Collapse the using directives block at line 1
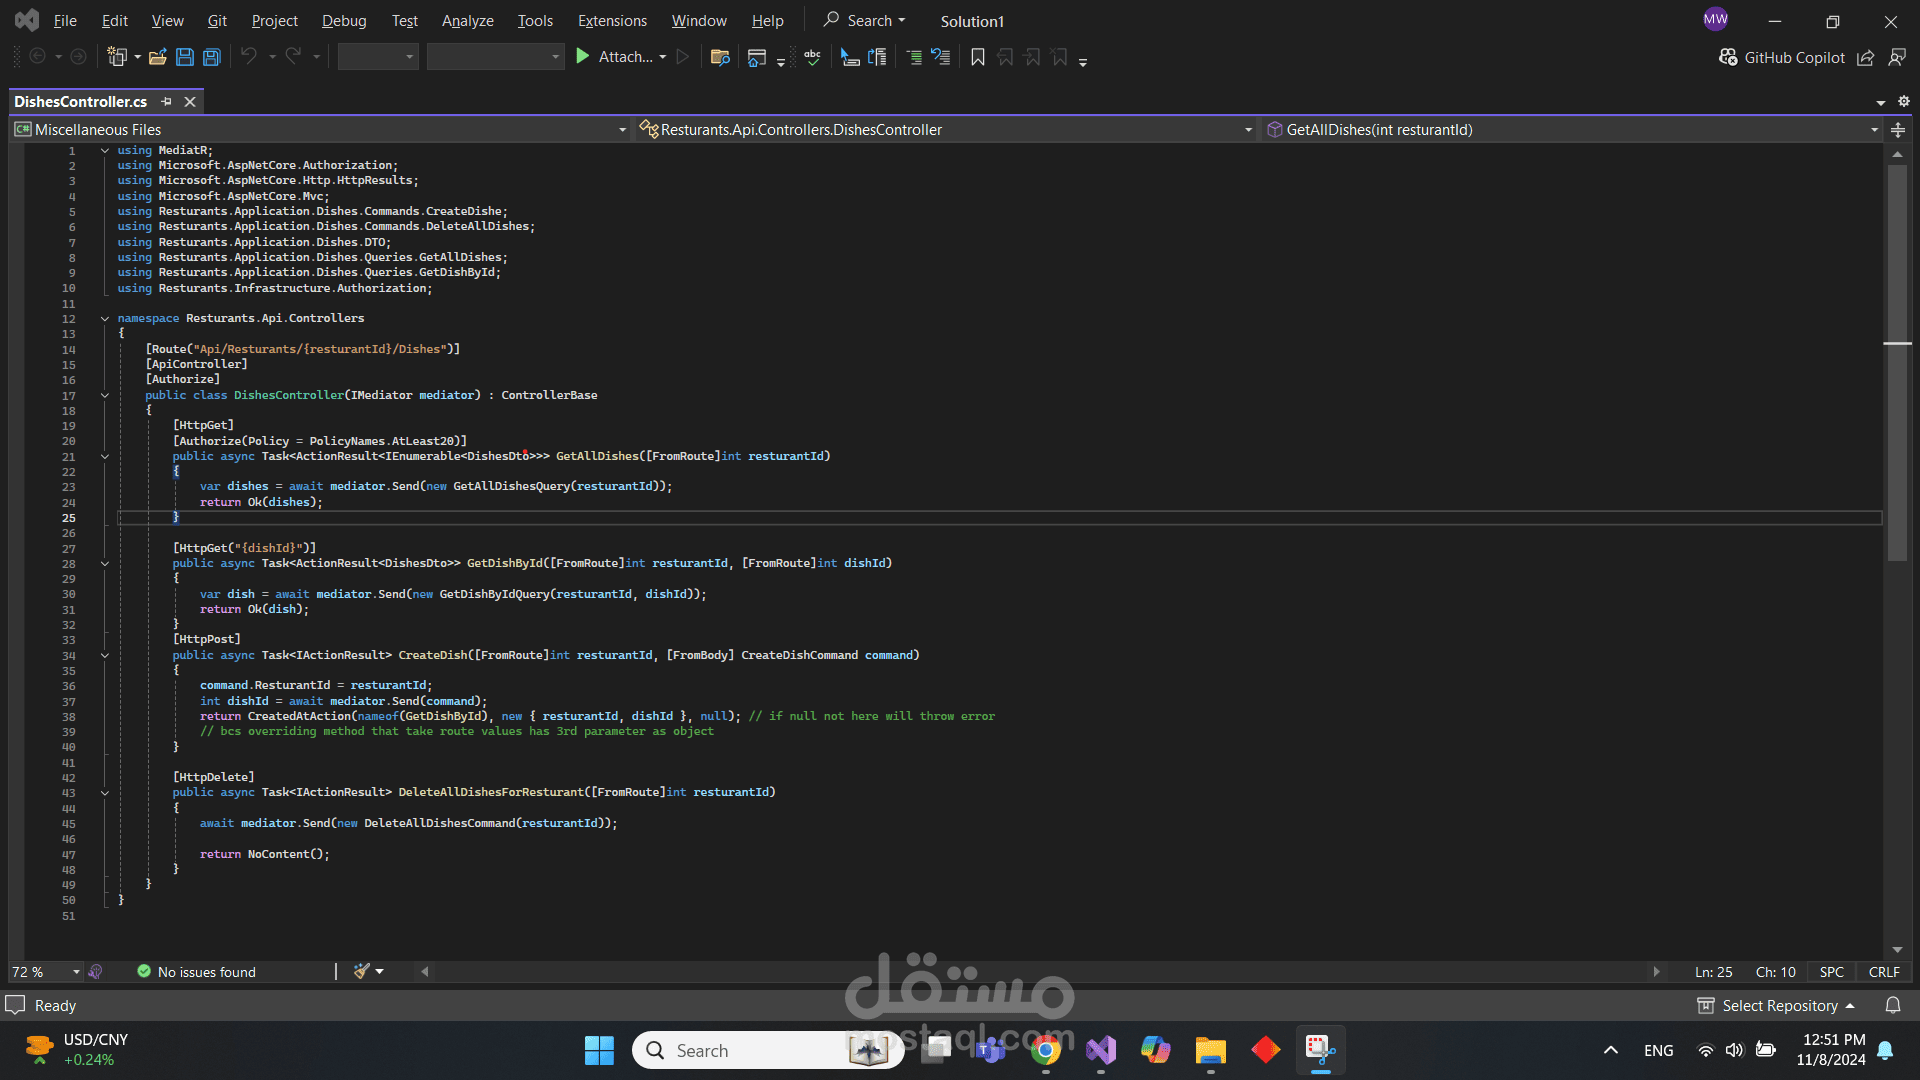Viewport: 1920px width, 1080px height. 104,150
